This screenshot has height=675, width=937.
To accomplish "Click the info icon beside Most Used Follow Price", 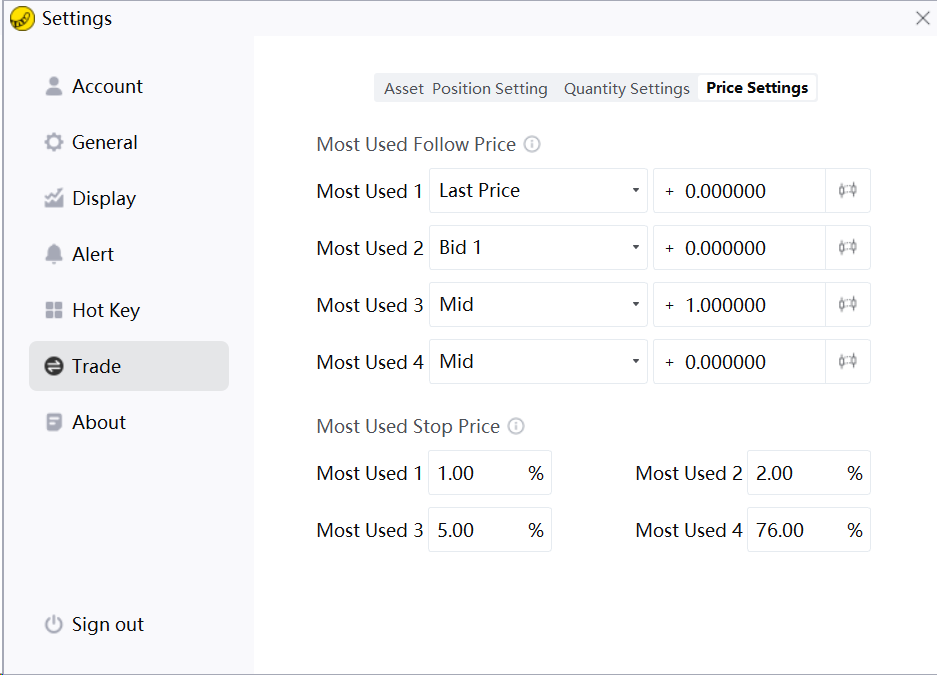I will [x=532, y=144].
